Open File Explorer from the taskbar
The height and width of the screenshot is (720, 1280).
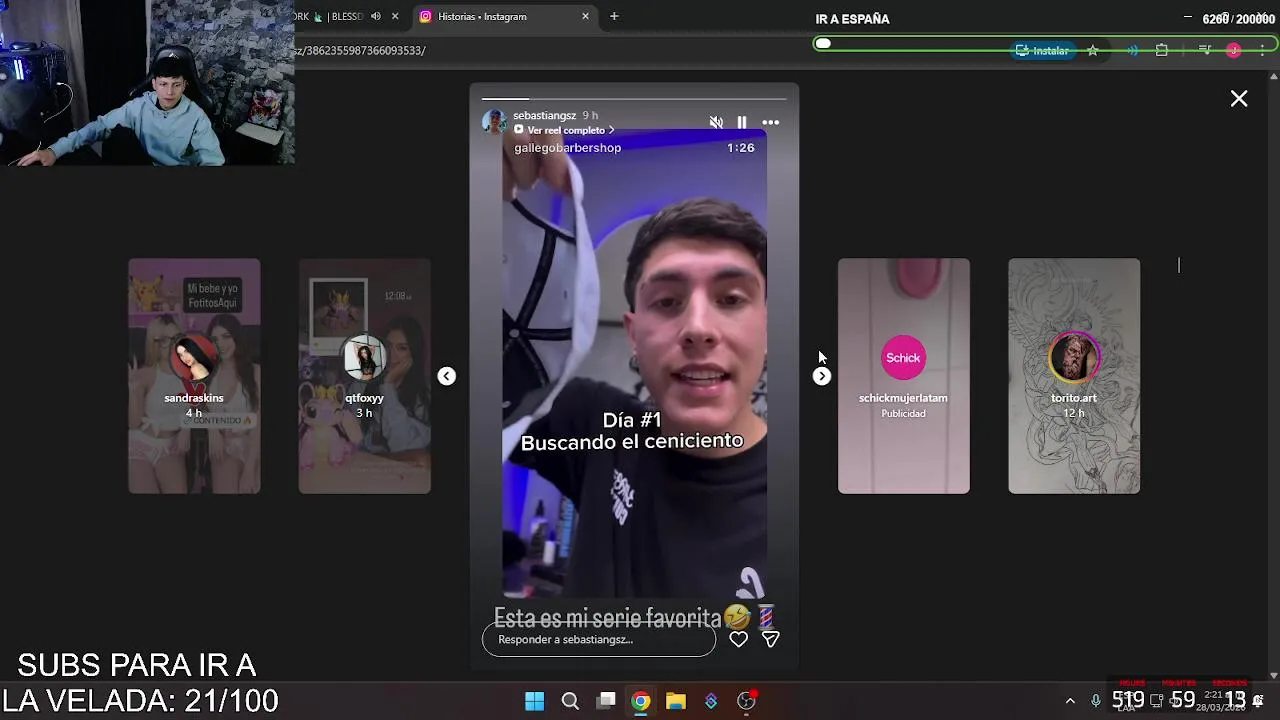(x=676, y=701)
